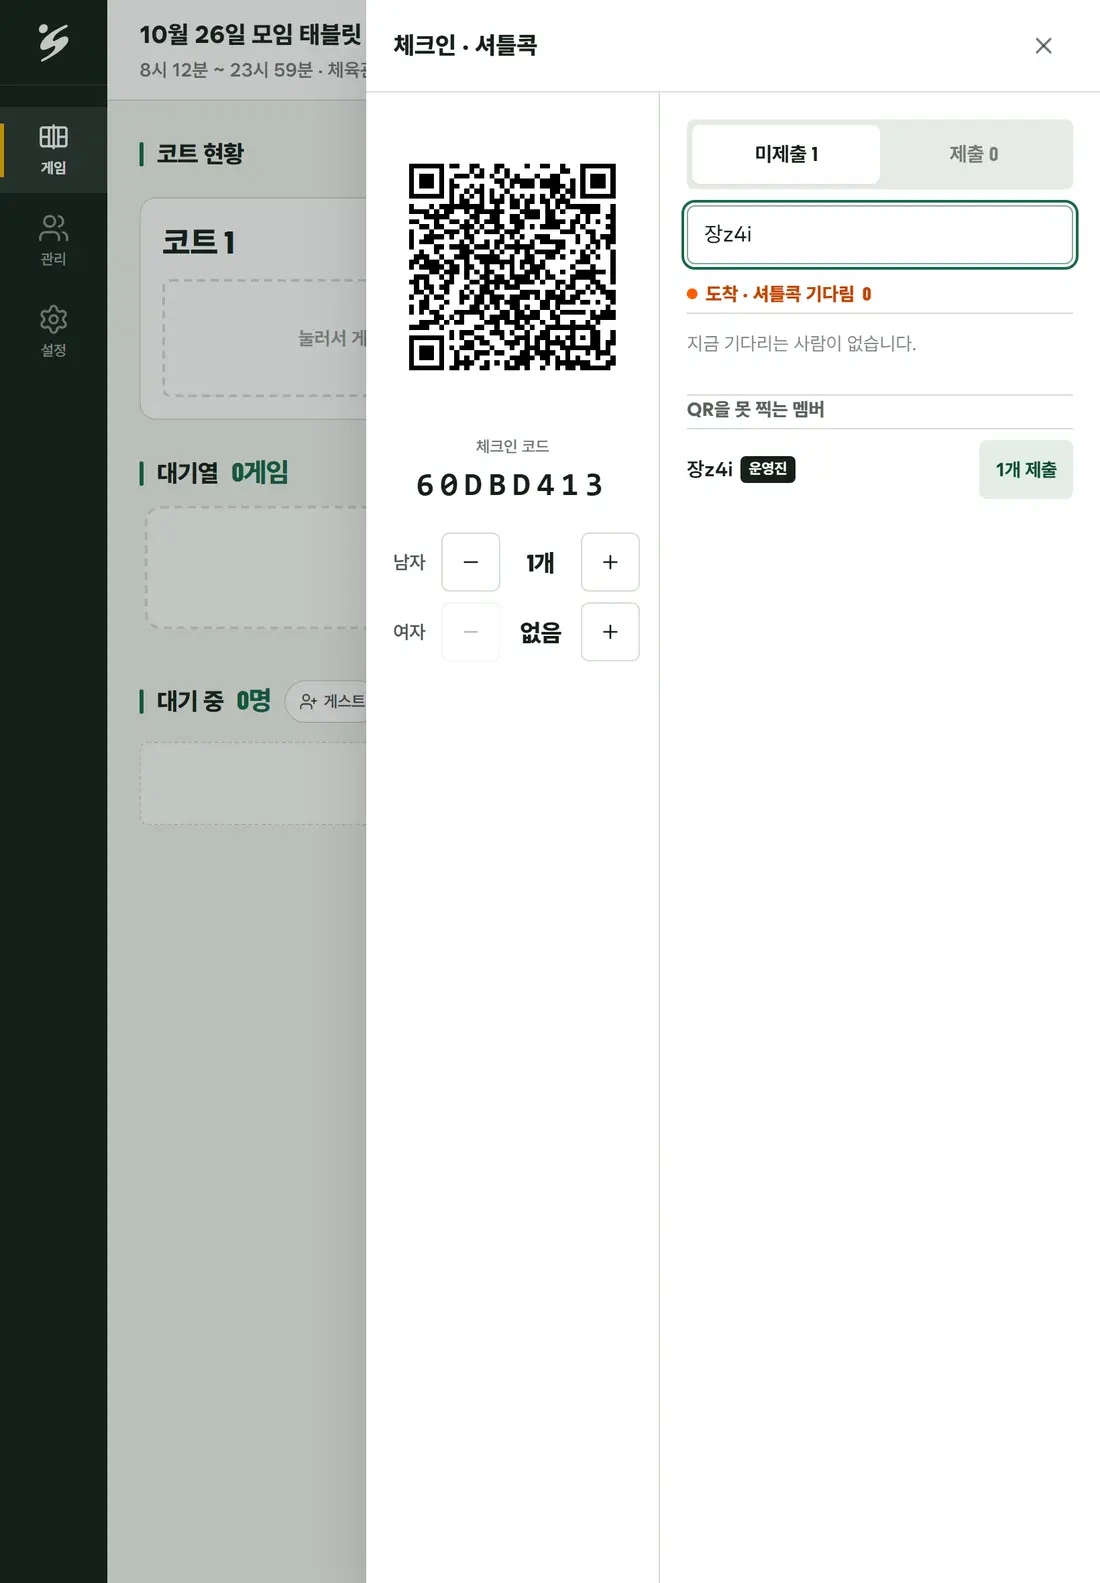Screen dimensions: 1100x1583
Task: Switch to the 제출 0 tab
Action: [973, 154]
